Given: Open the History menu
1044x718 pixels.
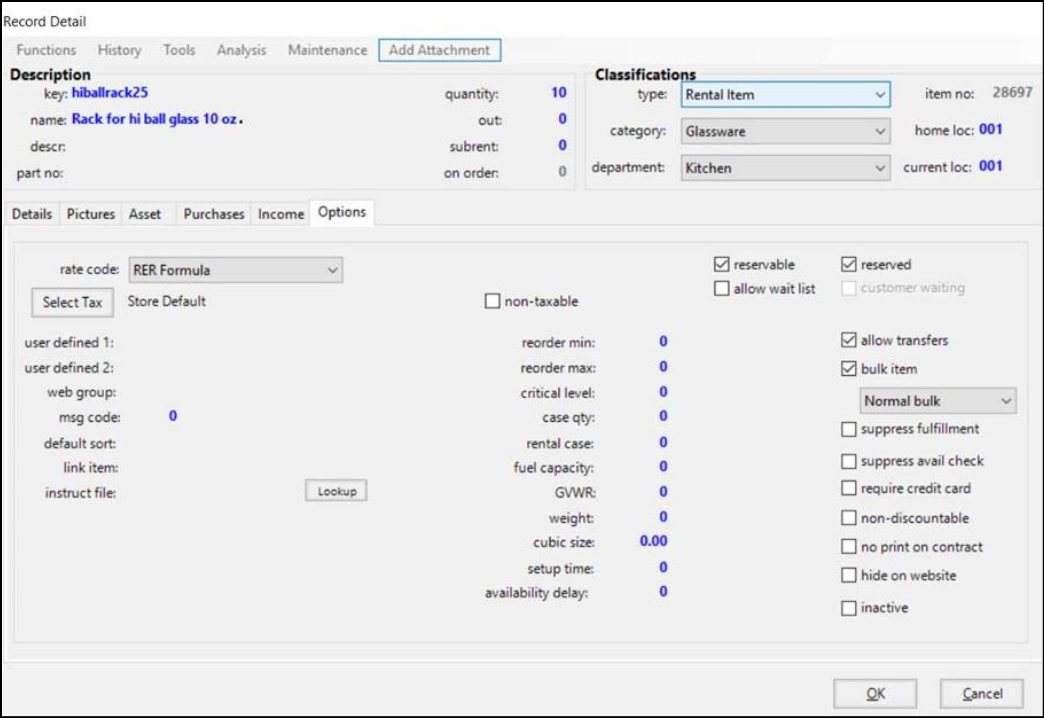Looking at the screenshot, I should pos(119,50).
